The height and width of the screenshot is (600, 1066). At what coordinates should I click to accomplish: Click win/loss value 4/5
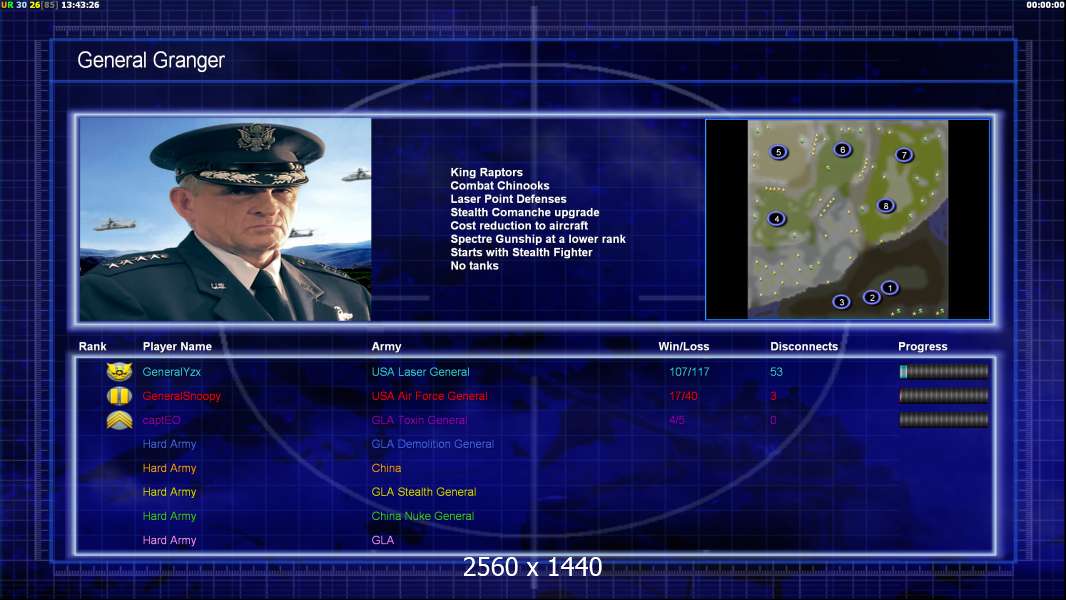[x=676, y=420]
